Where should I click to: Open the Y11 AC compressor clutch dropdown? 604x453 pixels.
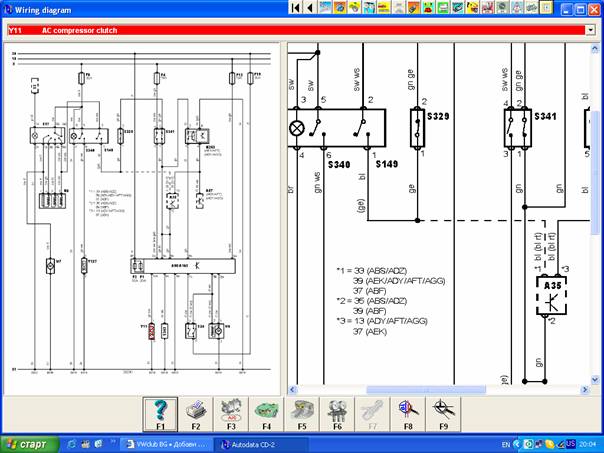point(589,30)
